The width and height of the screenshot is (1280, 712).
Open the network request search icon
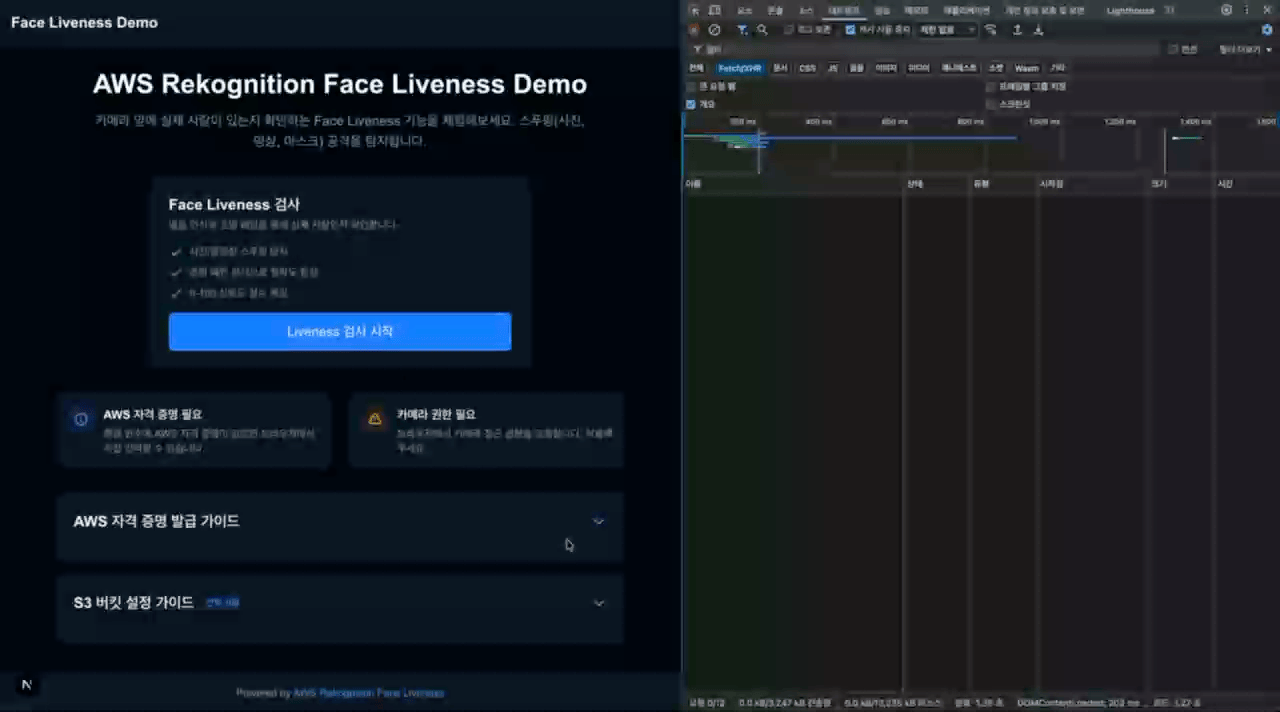pos(761,30)
